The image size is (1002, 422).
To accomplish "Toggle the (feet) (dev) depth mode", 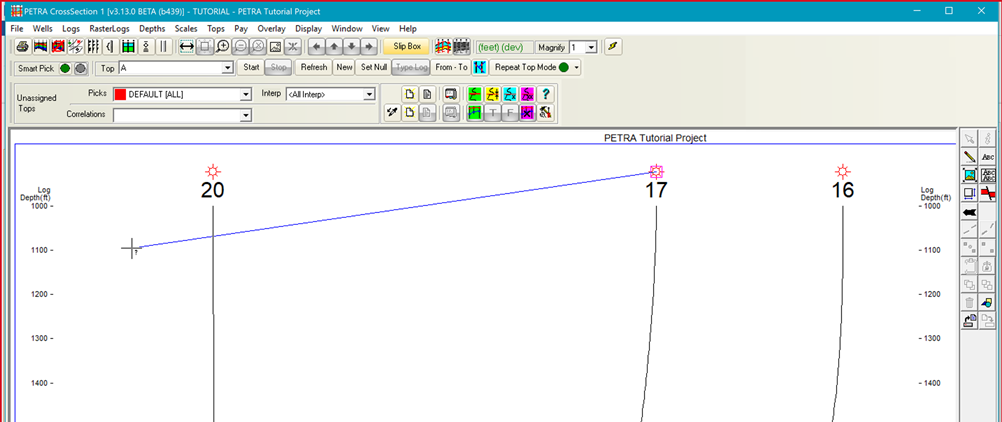I will (505, 47).
